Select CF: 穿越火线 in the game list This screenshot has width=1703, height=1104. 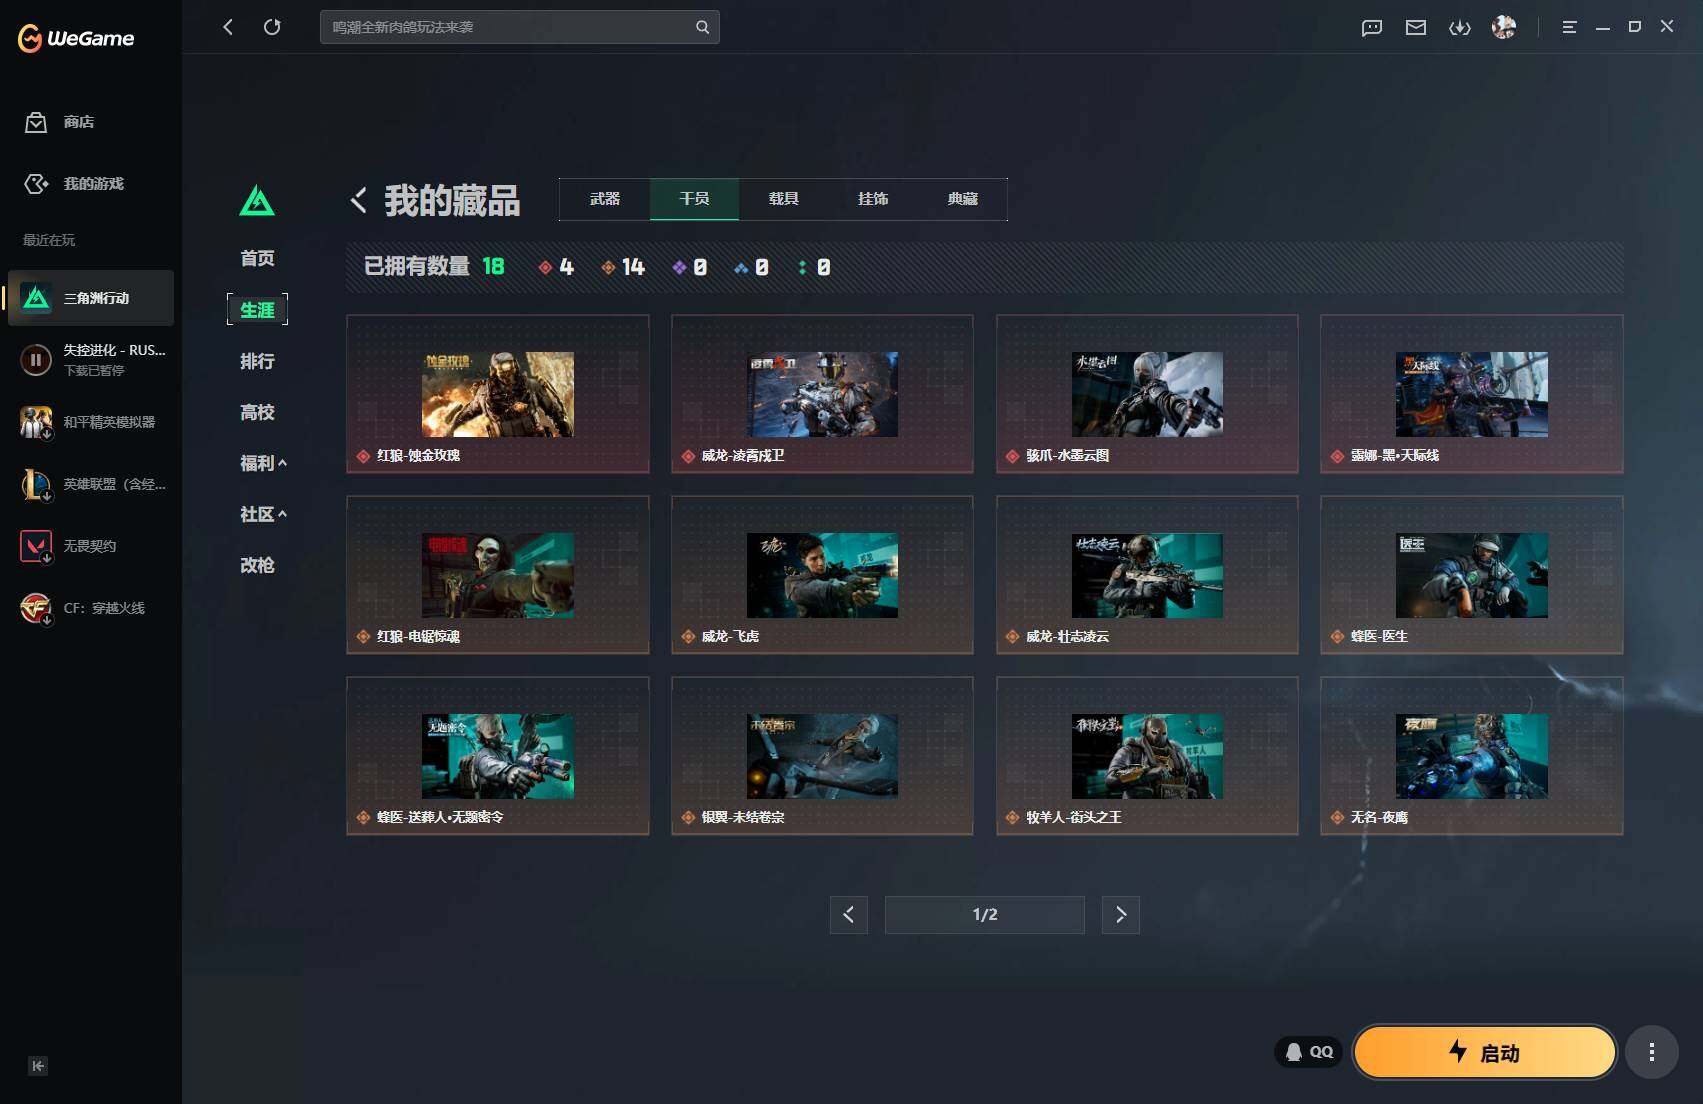91,608
